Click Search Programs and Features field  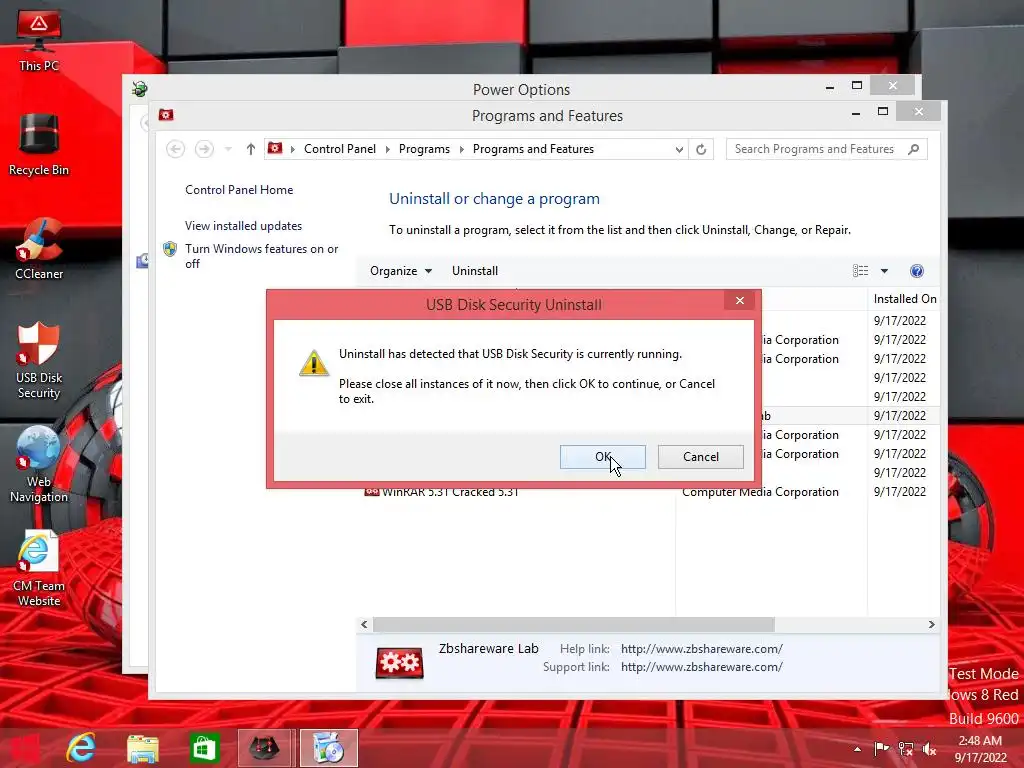(826, 149)
